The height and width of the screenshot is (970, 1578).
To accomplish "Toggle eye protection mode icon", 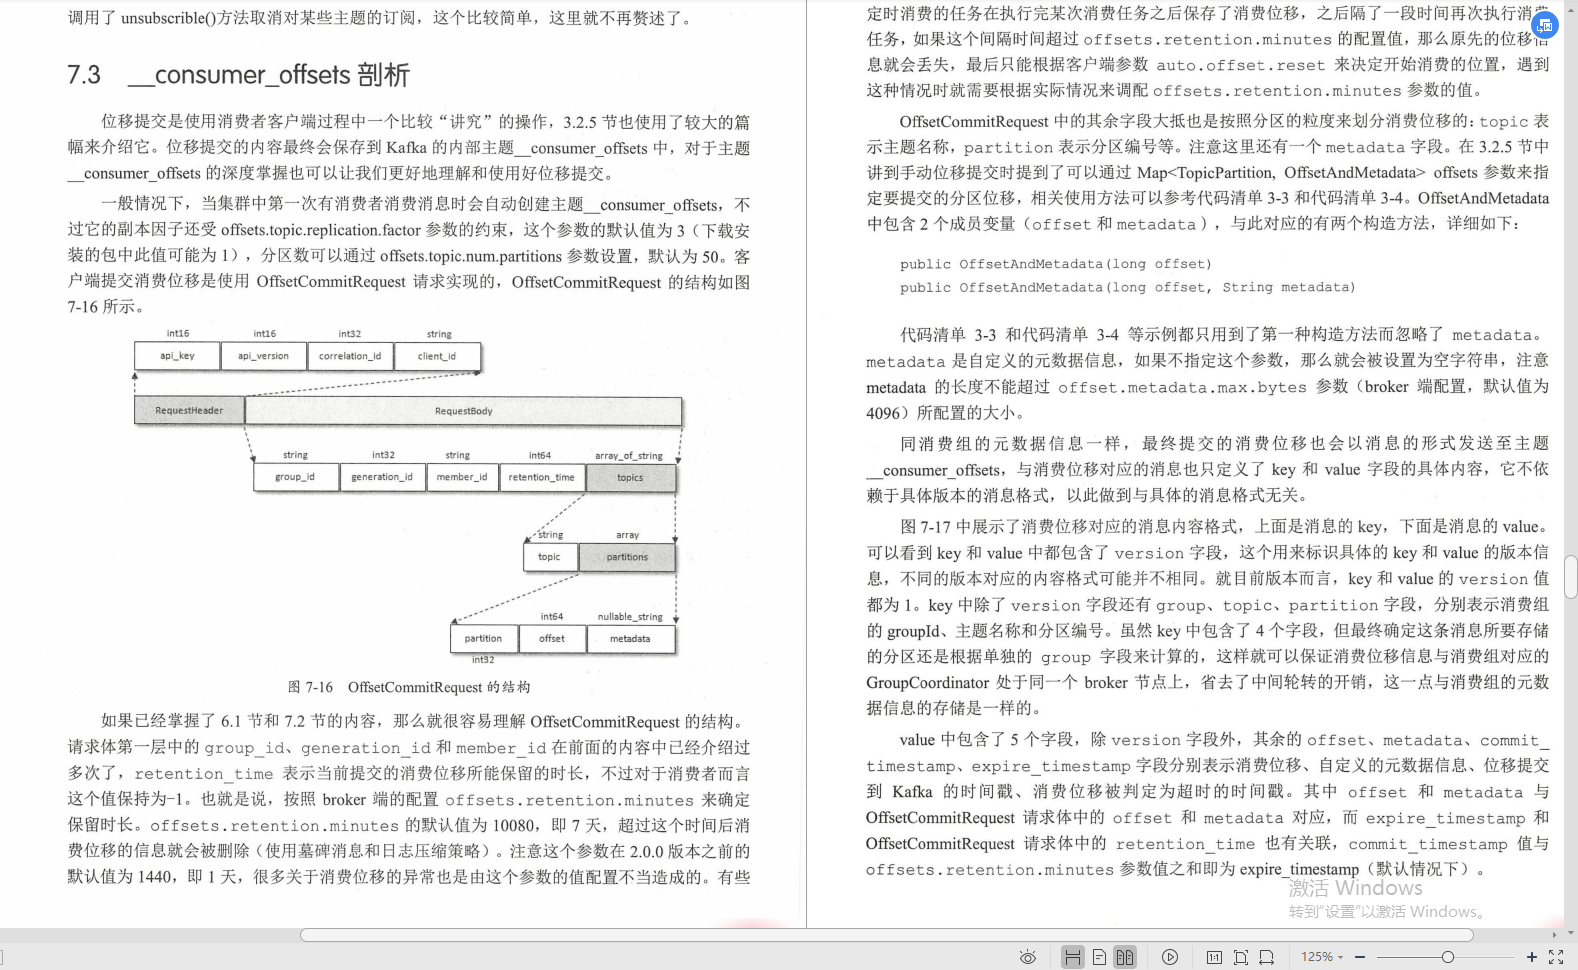I will [1027, 957].
